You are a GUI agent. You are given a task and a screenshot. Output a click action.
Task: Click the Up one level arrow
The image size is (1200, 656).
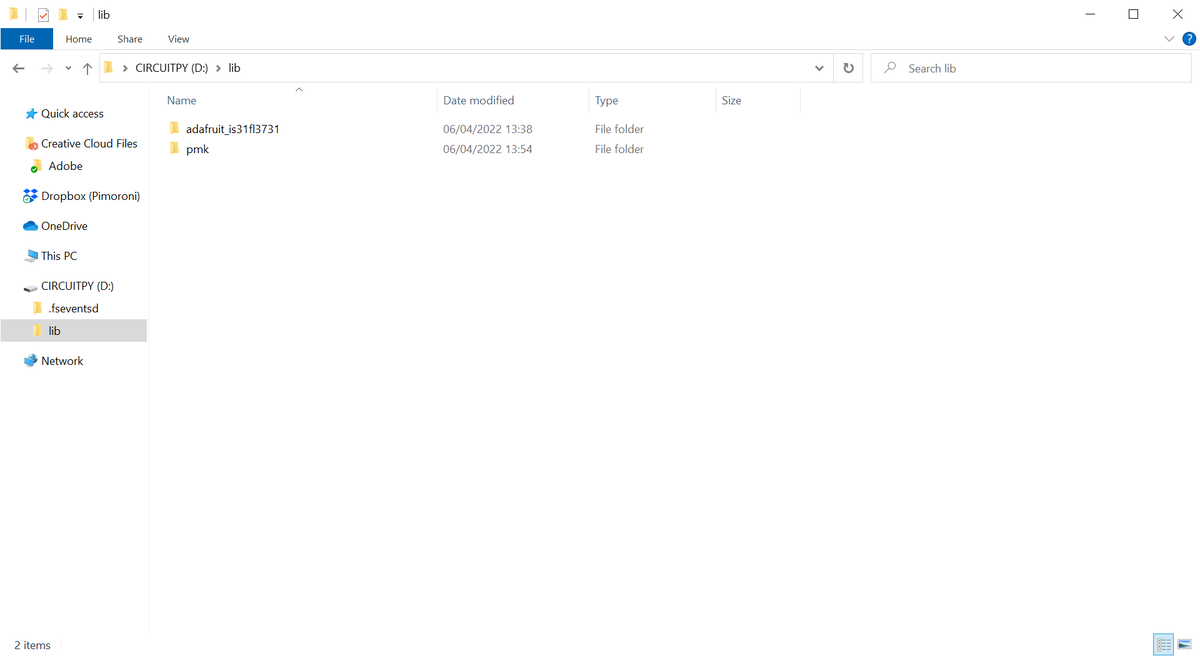click(87, 68)
